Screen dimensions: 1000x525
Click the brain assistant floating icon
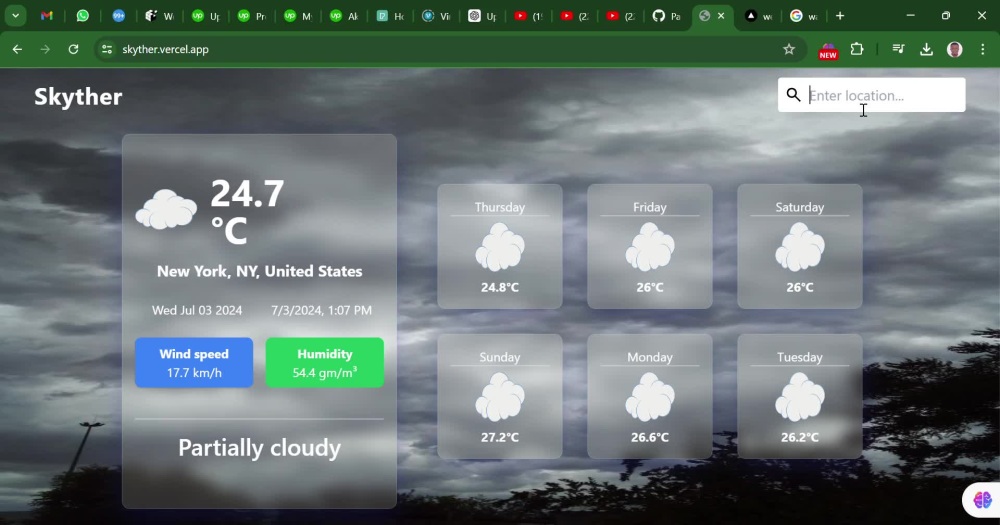pos(982,499)
